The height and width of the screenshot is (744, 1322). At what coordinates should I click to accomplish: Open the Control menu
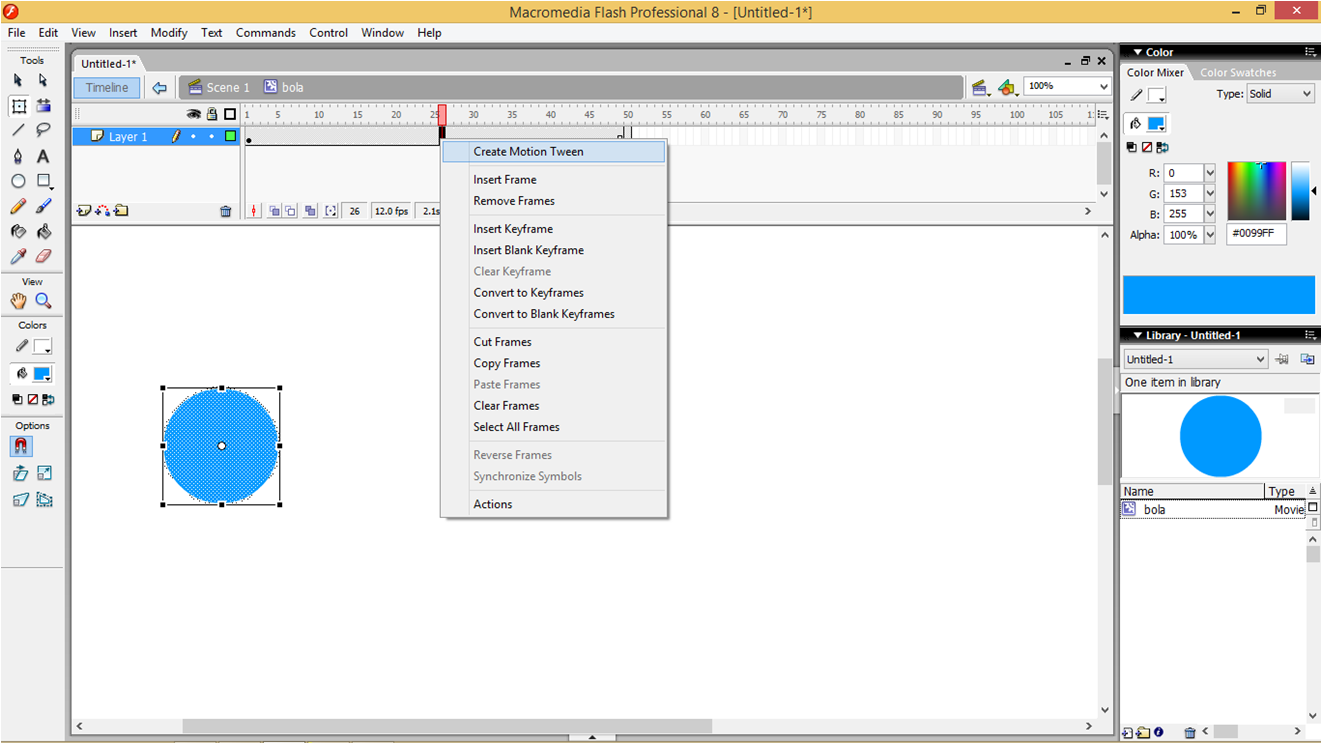click(328, 33)
